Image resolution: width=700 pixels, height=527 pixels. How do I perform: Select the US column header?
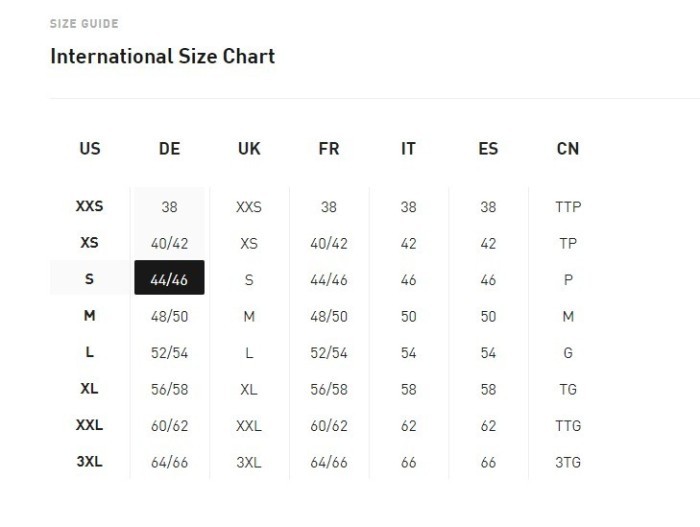click(90, 149)
